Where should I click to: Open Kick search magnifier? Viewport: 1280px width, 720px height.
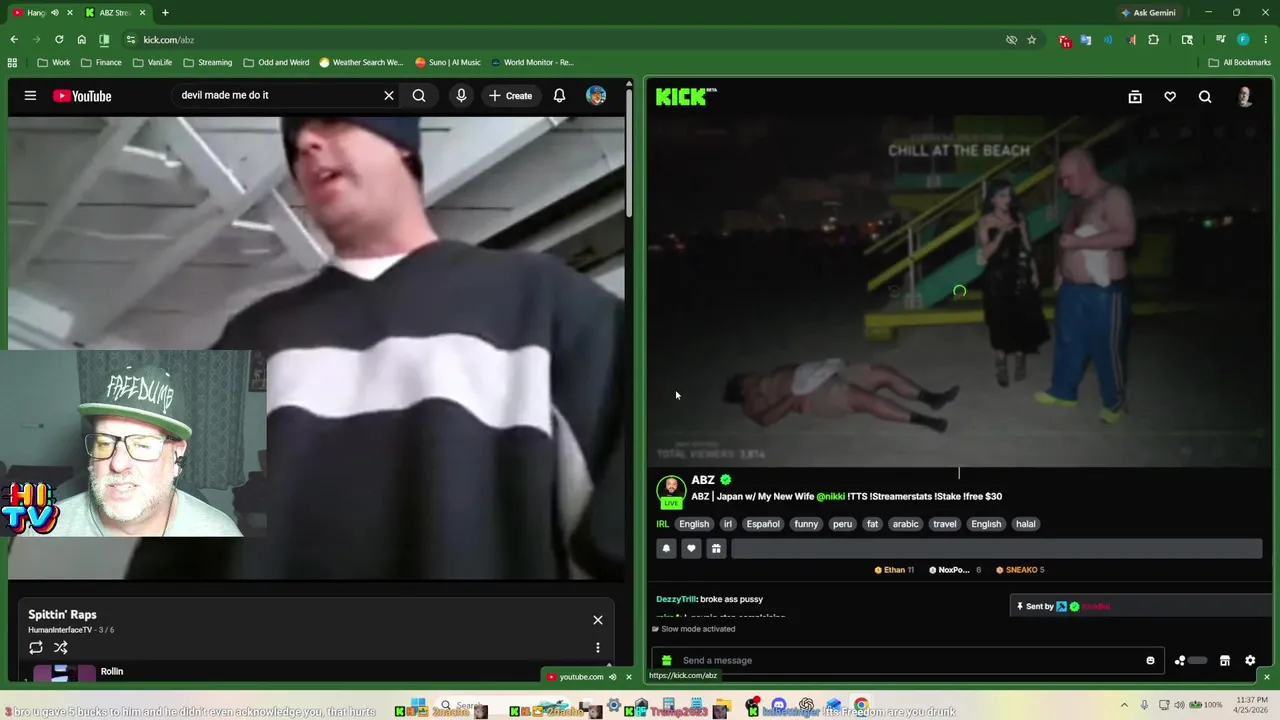pyautogui.click(x=1205, y=97)
